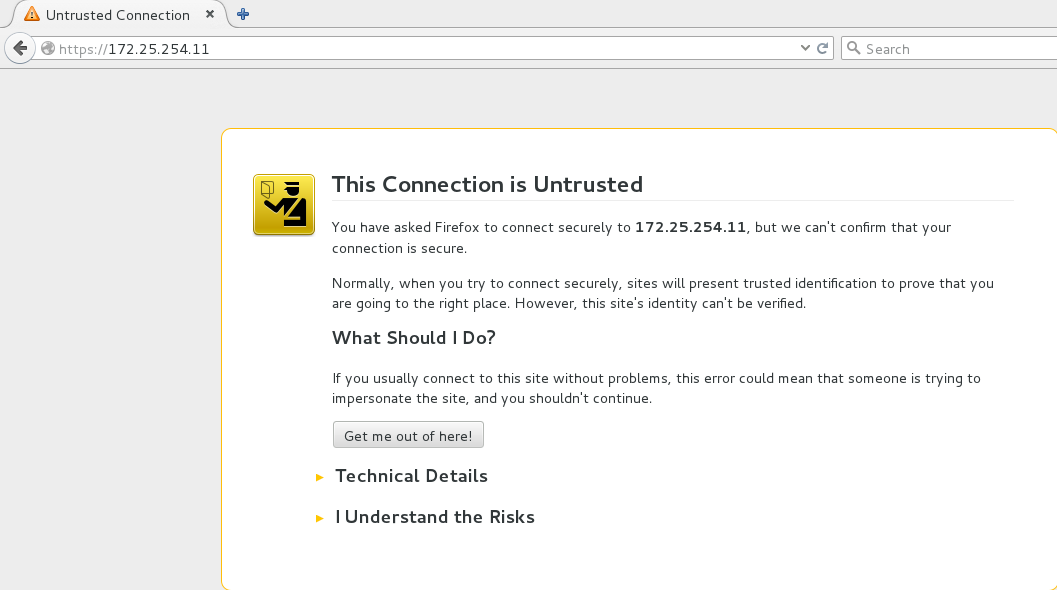Click the yellow passport officer warning icon
The image size is (1057, 590).
284,205
